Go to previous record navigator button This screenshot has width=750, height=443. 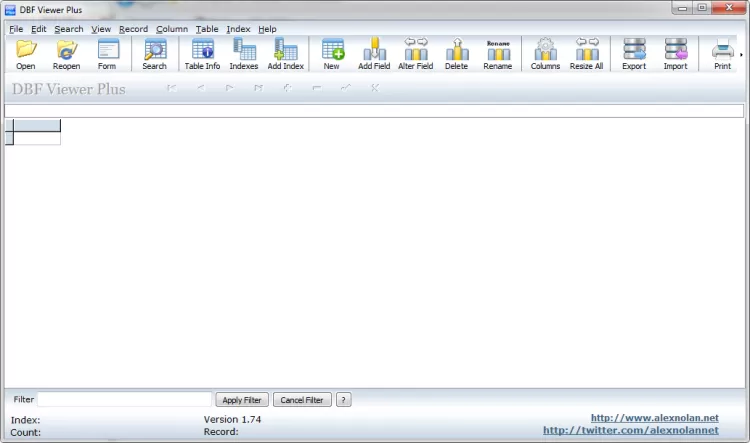pyautogui.click(x=201, y=88)
